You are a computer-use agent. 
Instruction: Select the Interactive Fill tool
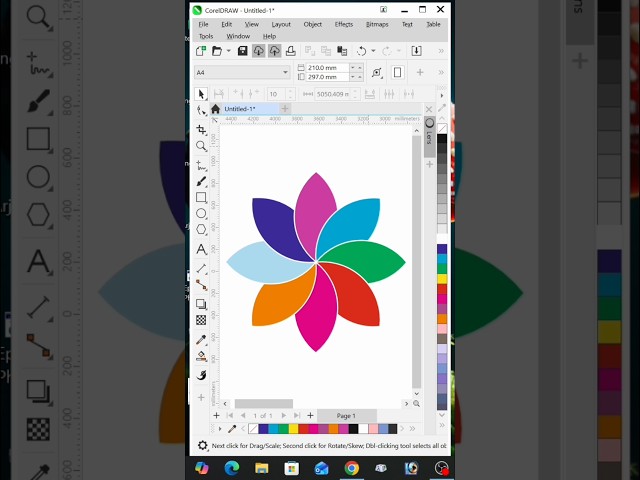tap(201, 356)
